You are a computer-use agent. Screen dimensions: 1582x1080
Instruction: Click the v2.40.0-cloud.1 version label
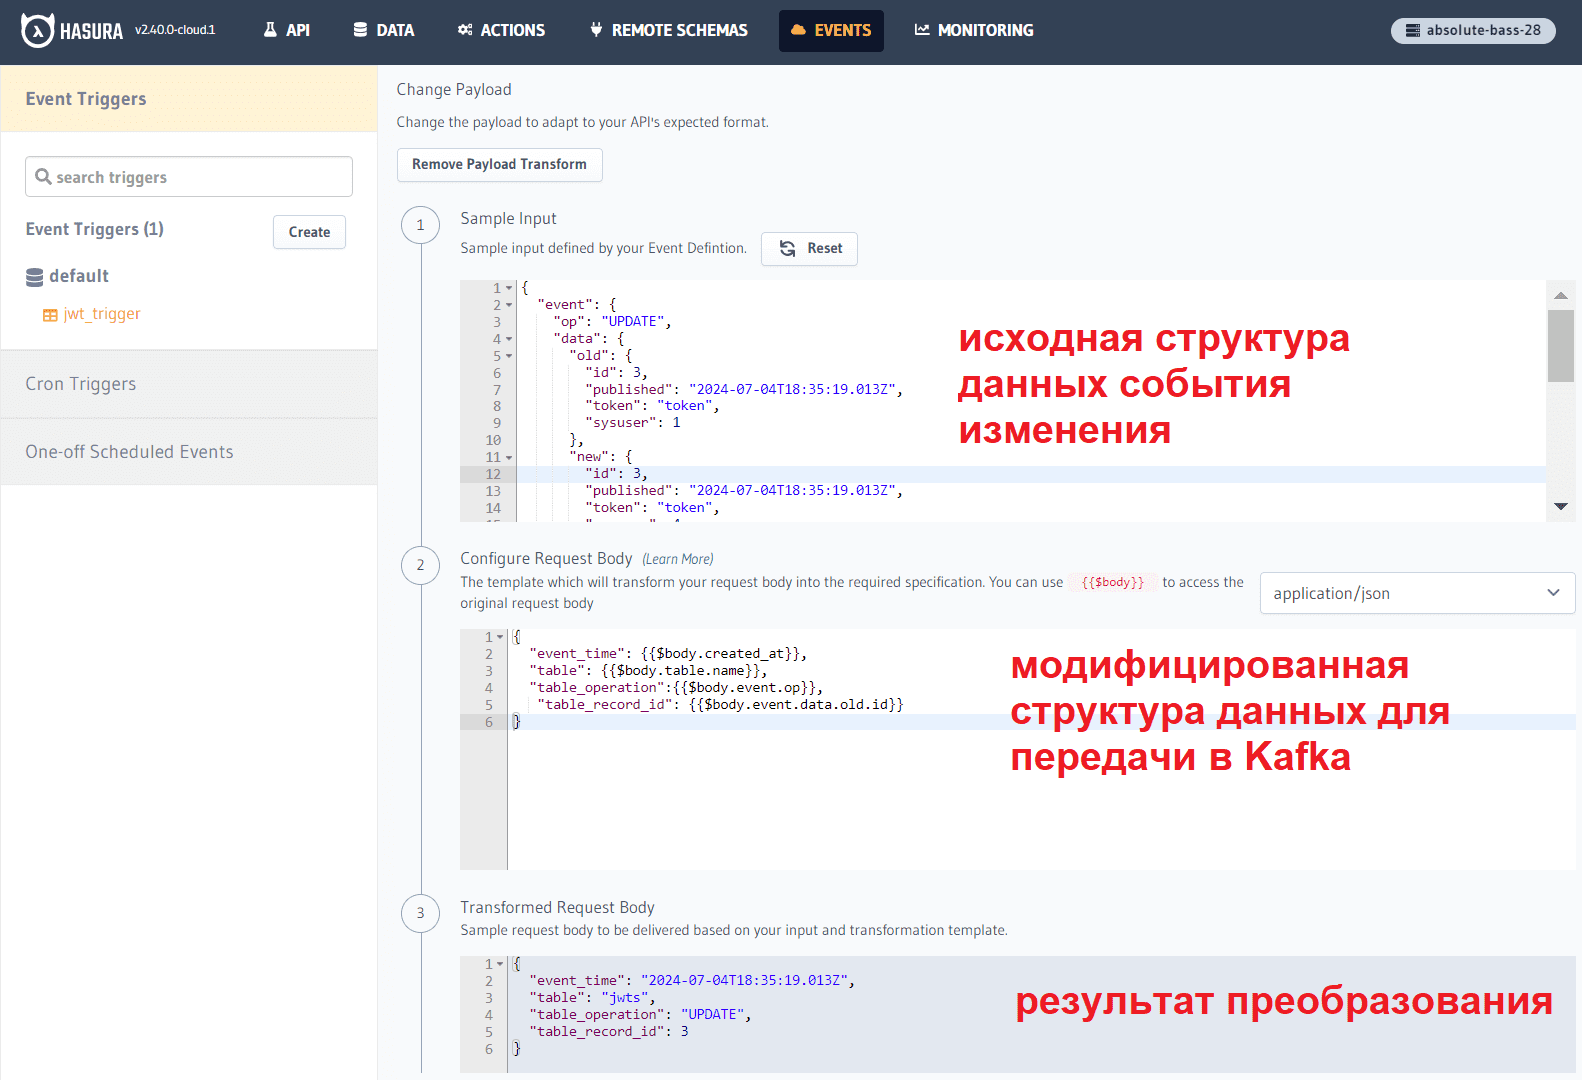point(175,30)
